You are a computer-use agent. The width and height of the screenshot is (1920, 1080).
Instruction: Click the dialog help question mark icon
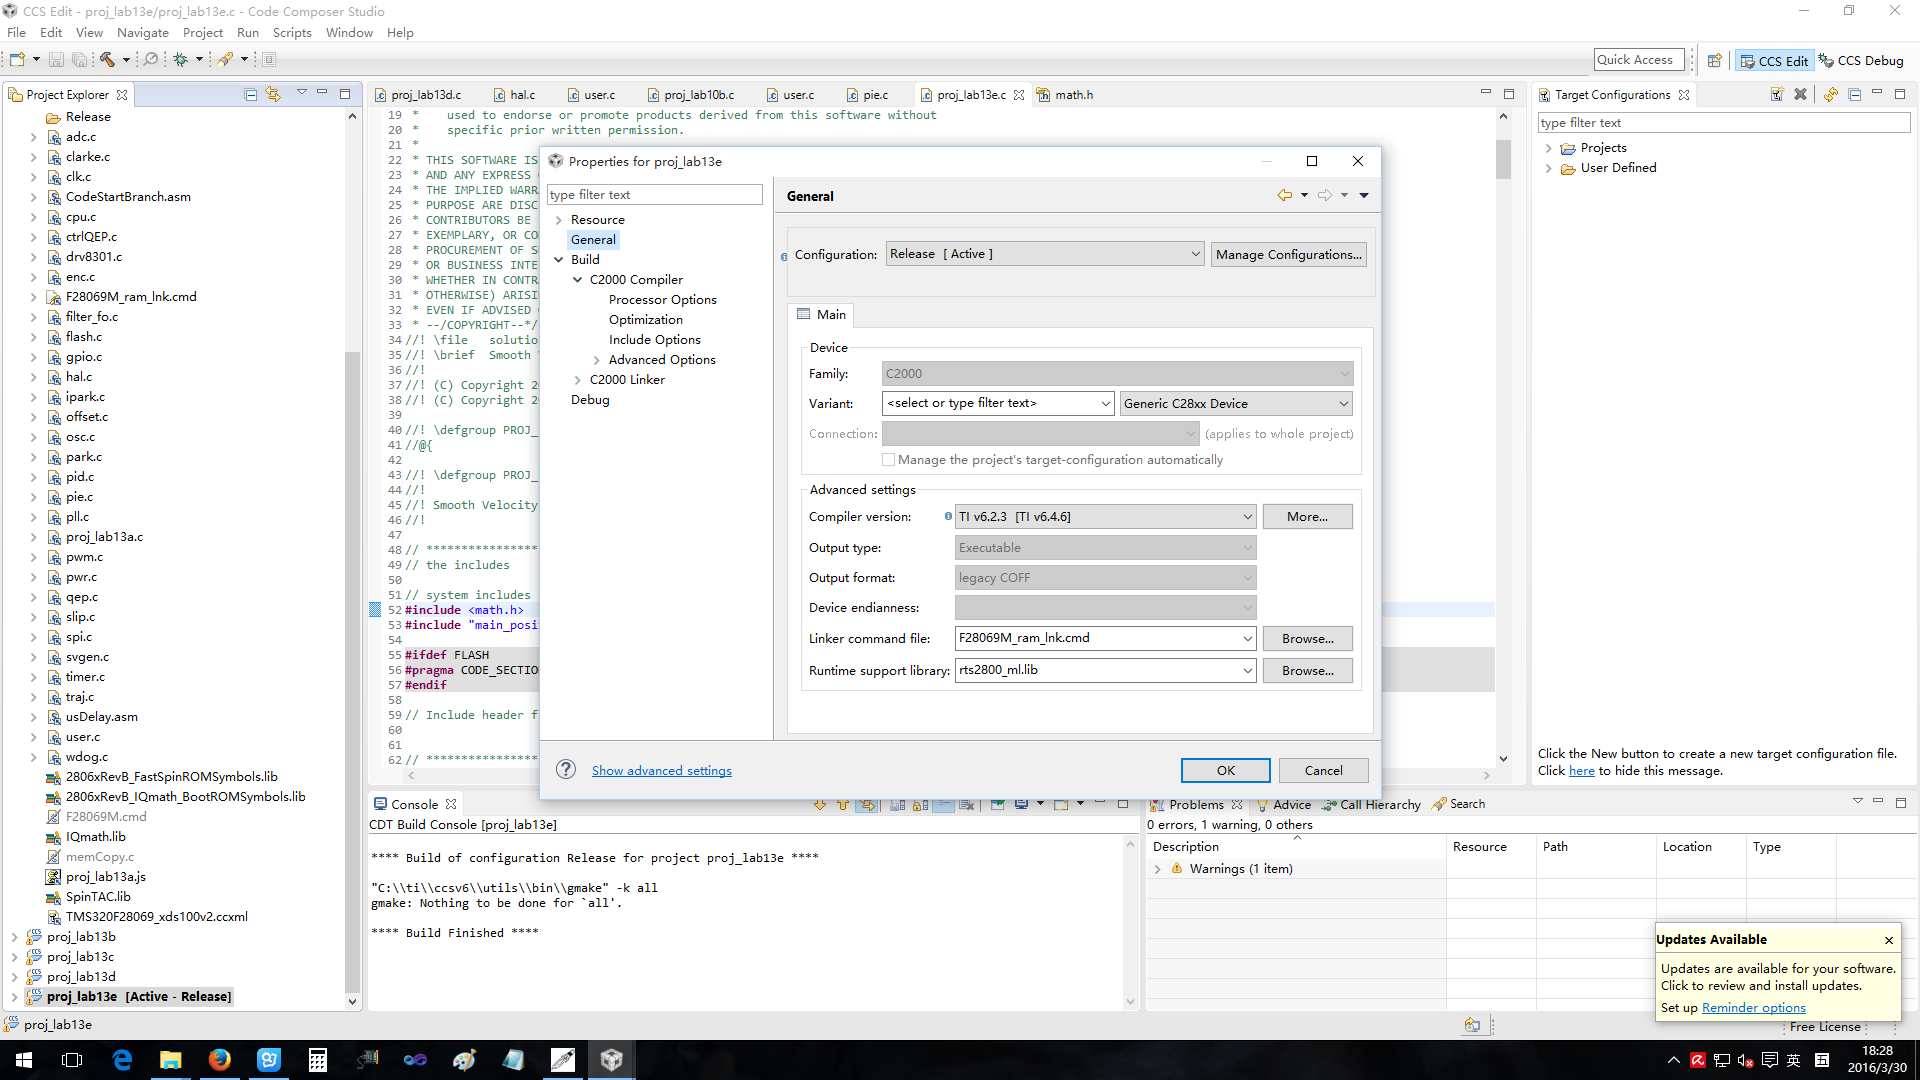[x=566, y=769]
